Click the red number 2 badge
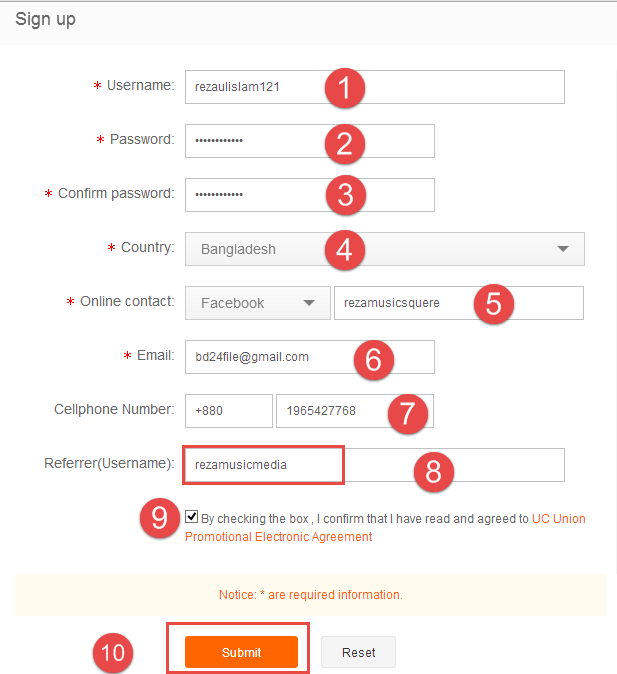 click(344, 142)
